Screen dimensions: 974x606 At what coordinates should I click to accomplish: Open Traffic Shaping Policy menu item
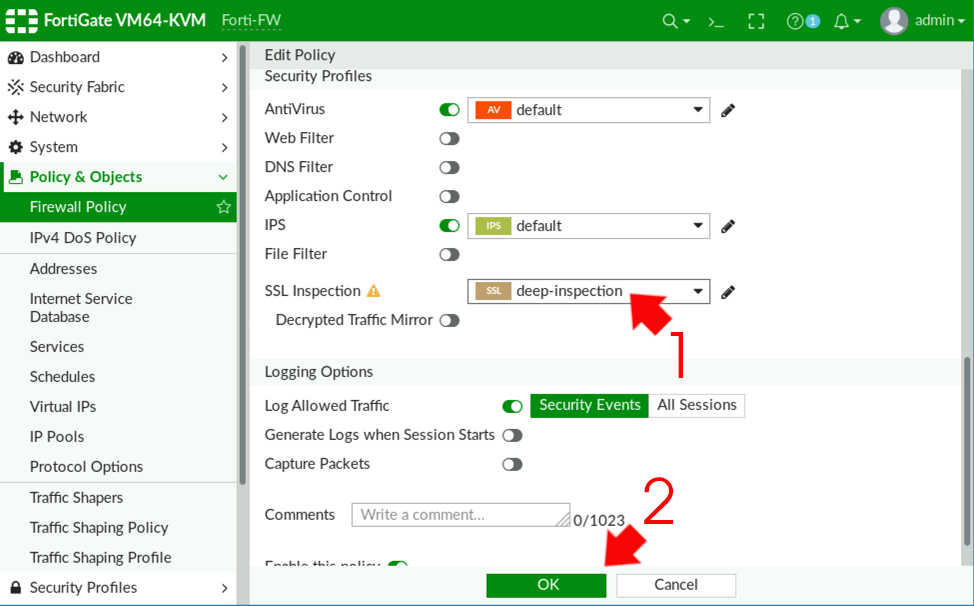pyautogui.click(x=118, y=528)
